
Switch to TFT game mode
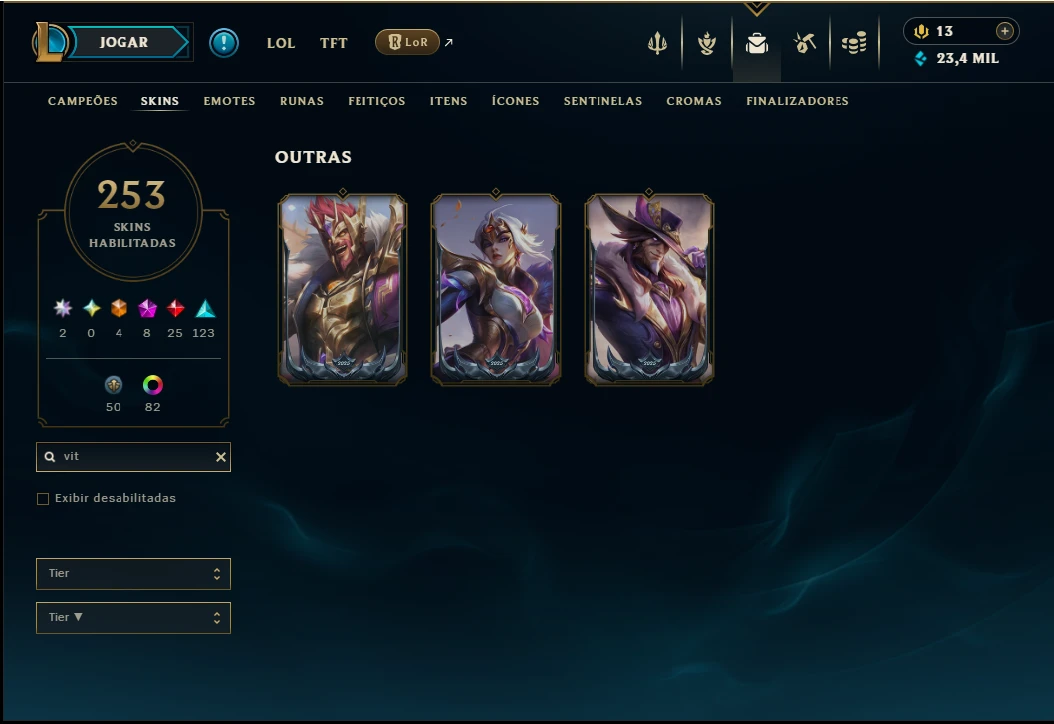(x=333, y=43)
